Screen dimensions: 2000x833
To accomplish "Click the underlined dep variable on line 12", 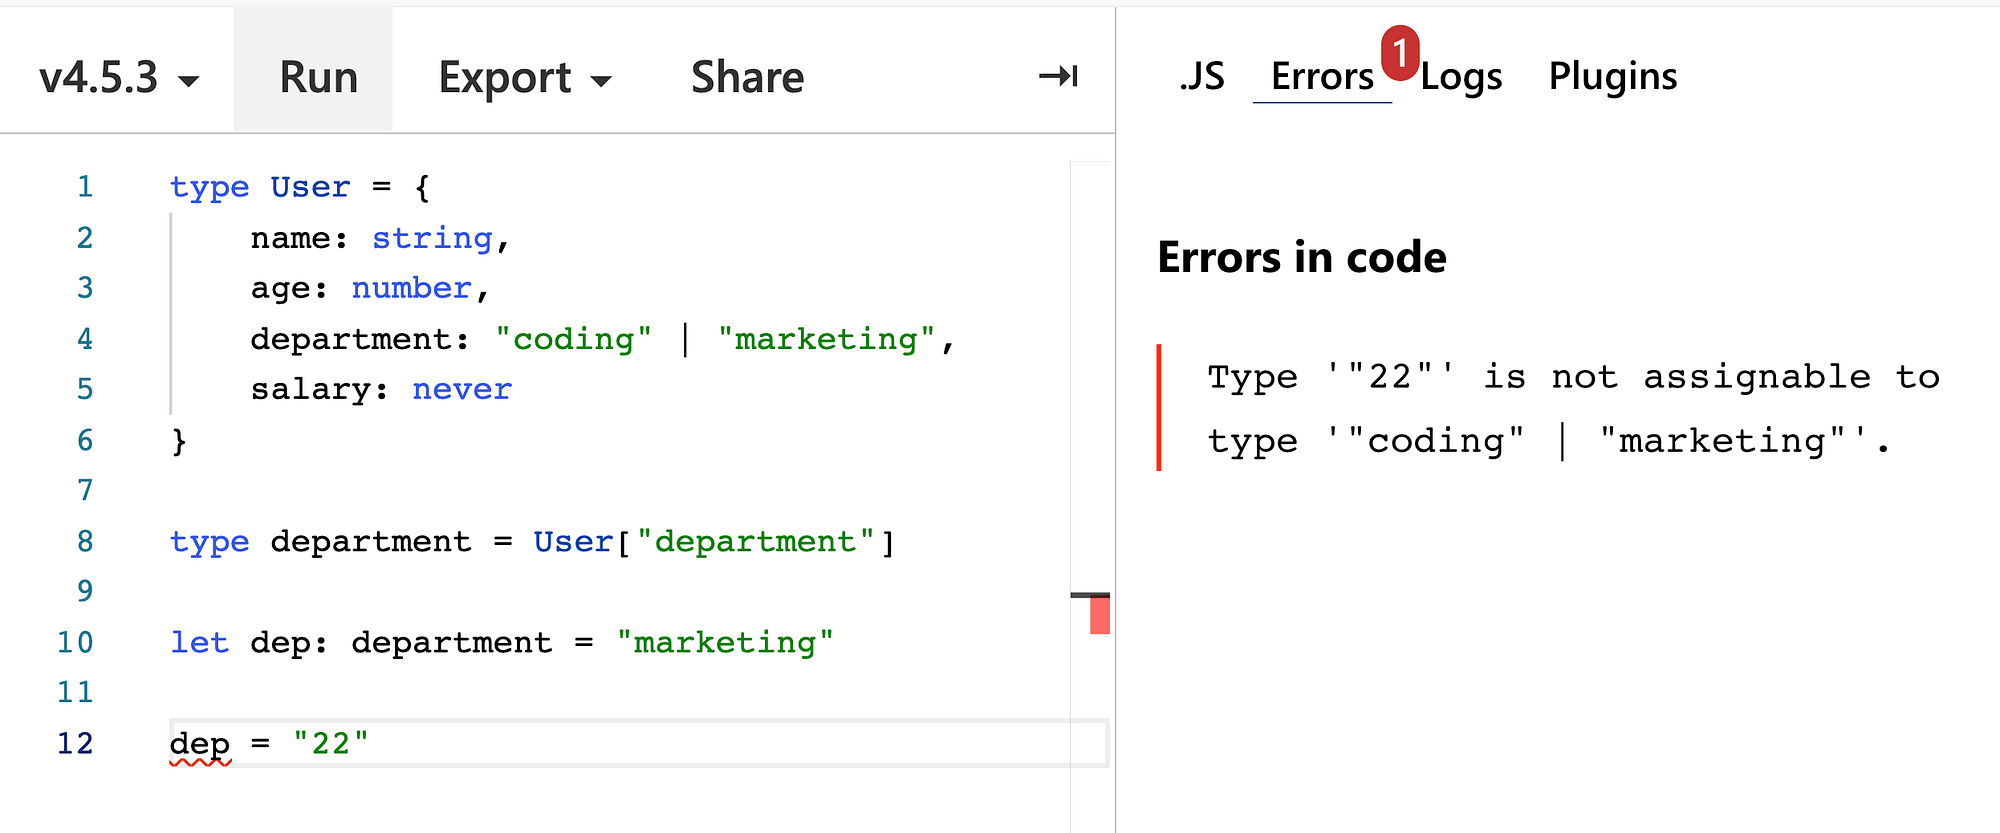I will (200, 744).
